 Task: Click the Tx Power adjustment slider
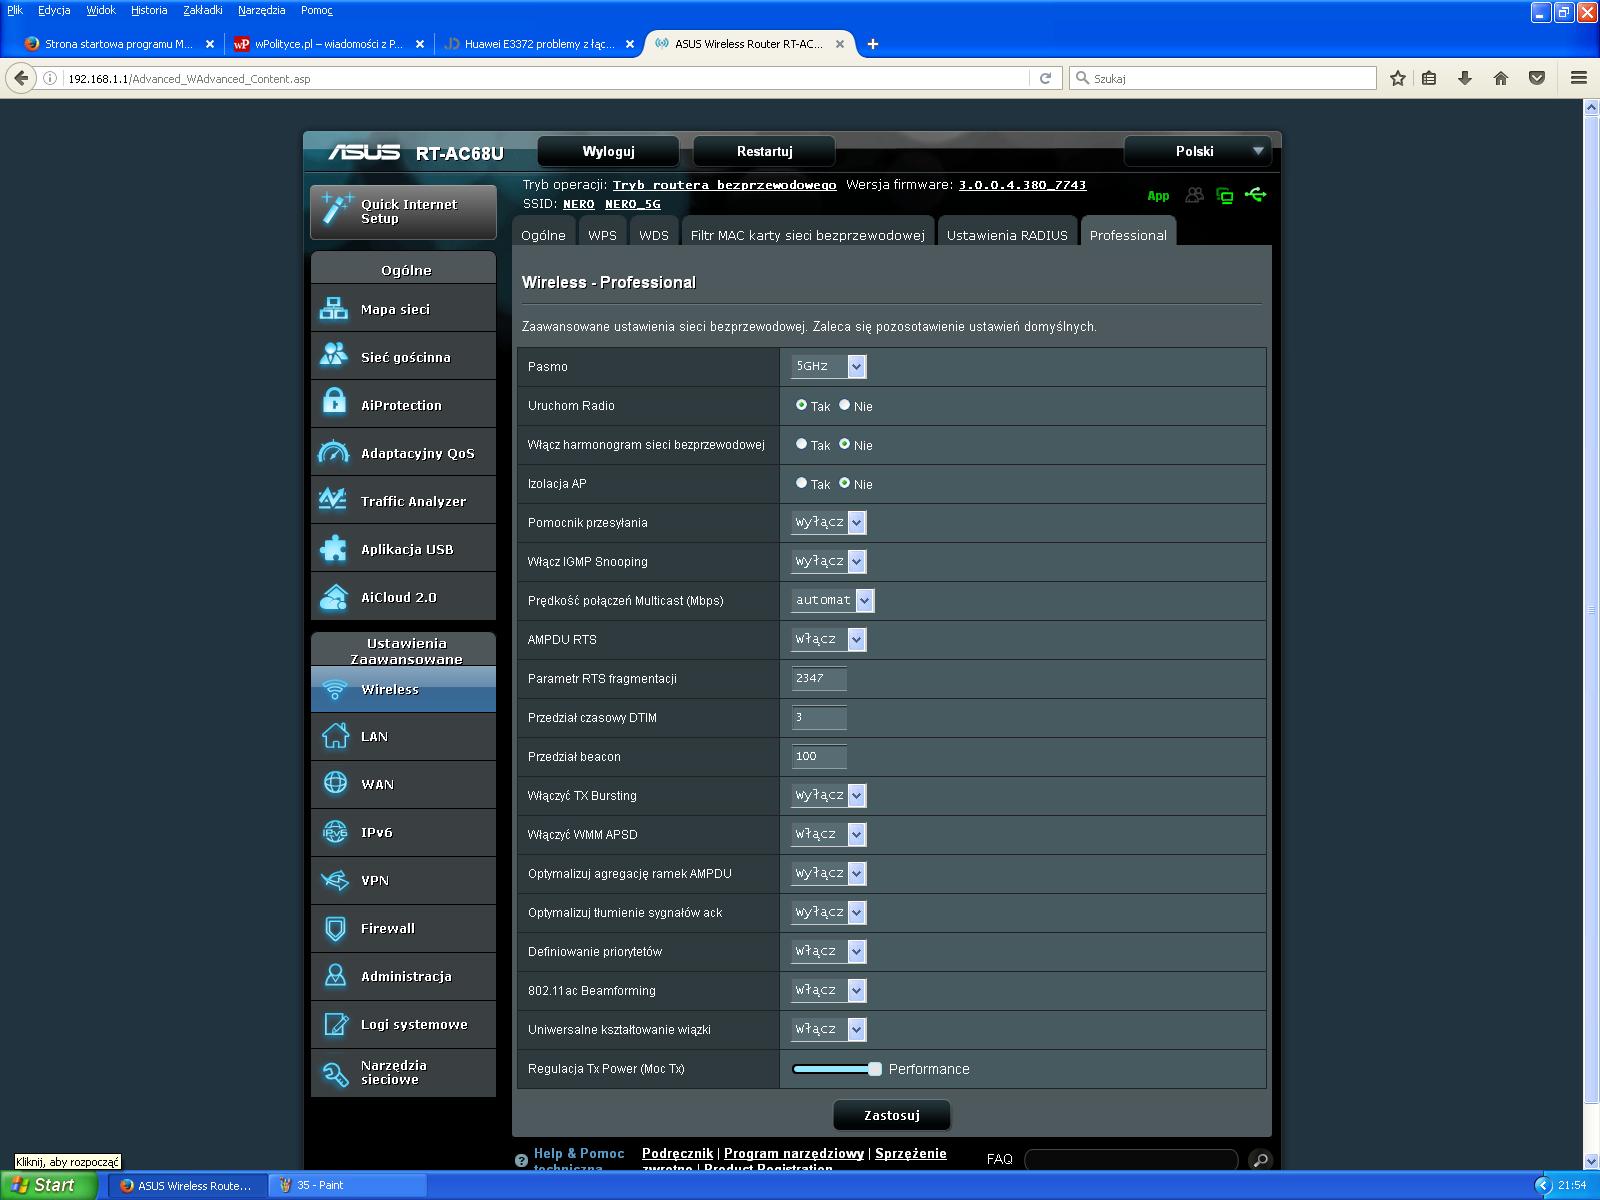click(x=836, y=1069)
